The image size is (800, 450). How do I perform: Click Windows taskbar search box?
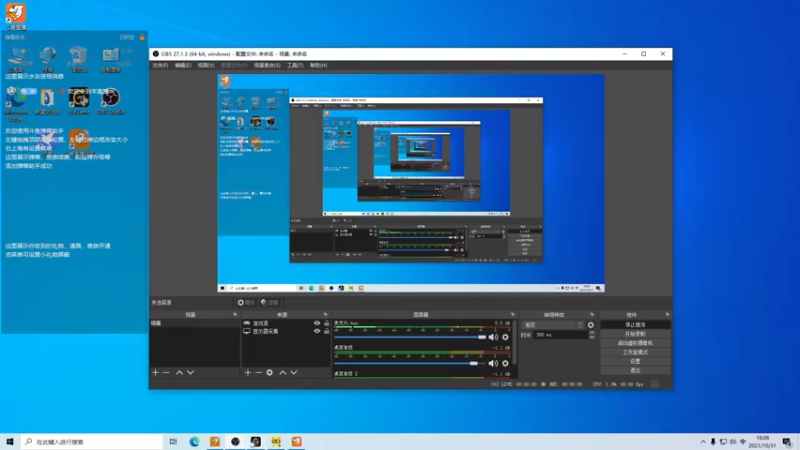point(92,442)
